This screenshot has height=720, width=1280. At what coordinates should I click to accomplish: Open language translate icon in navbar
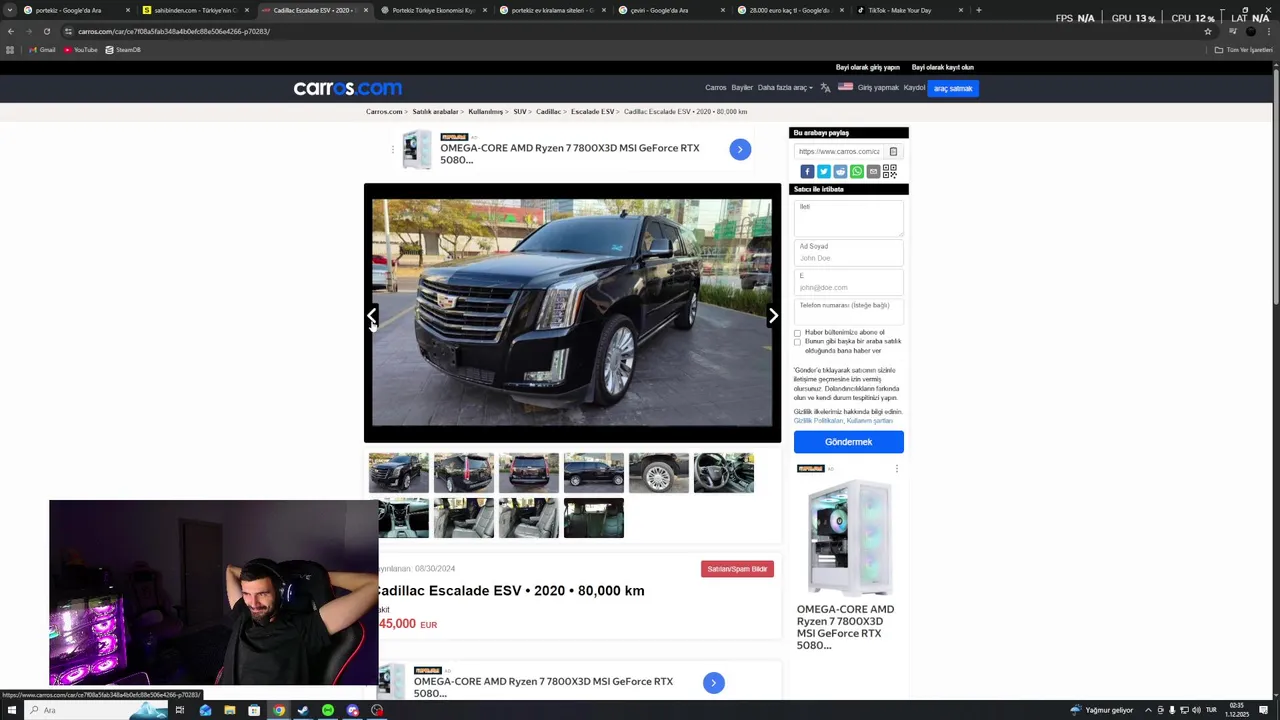(x=825, y=88)
